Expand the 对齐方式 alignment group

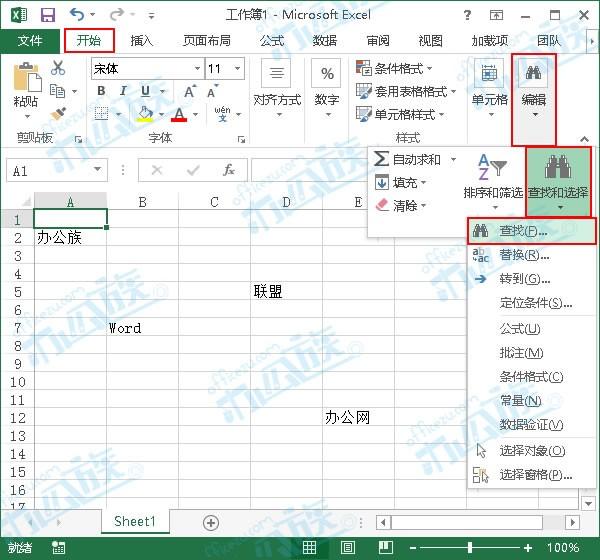[277, 90]
